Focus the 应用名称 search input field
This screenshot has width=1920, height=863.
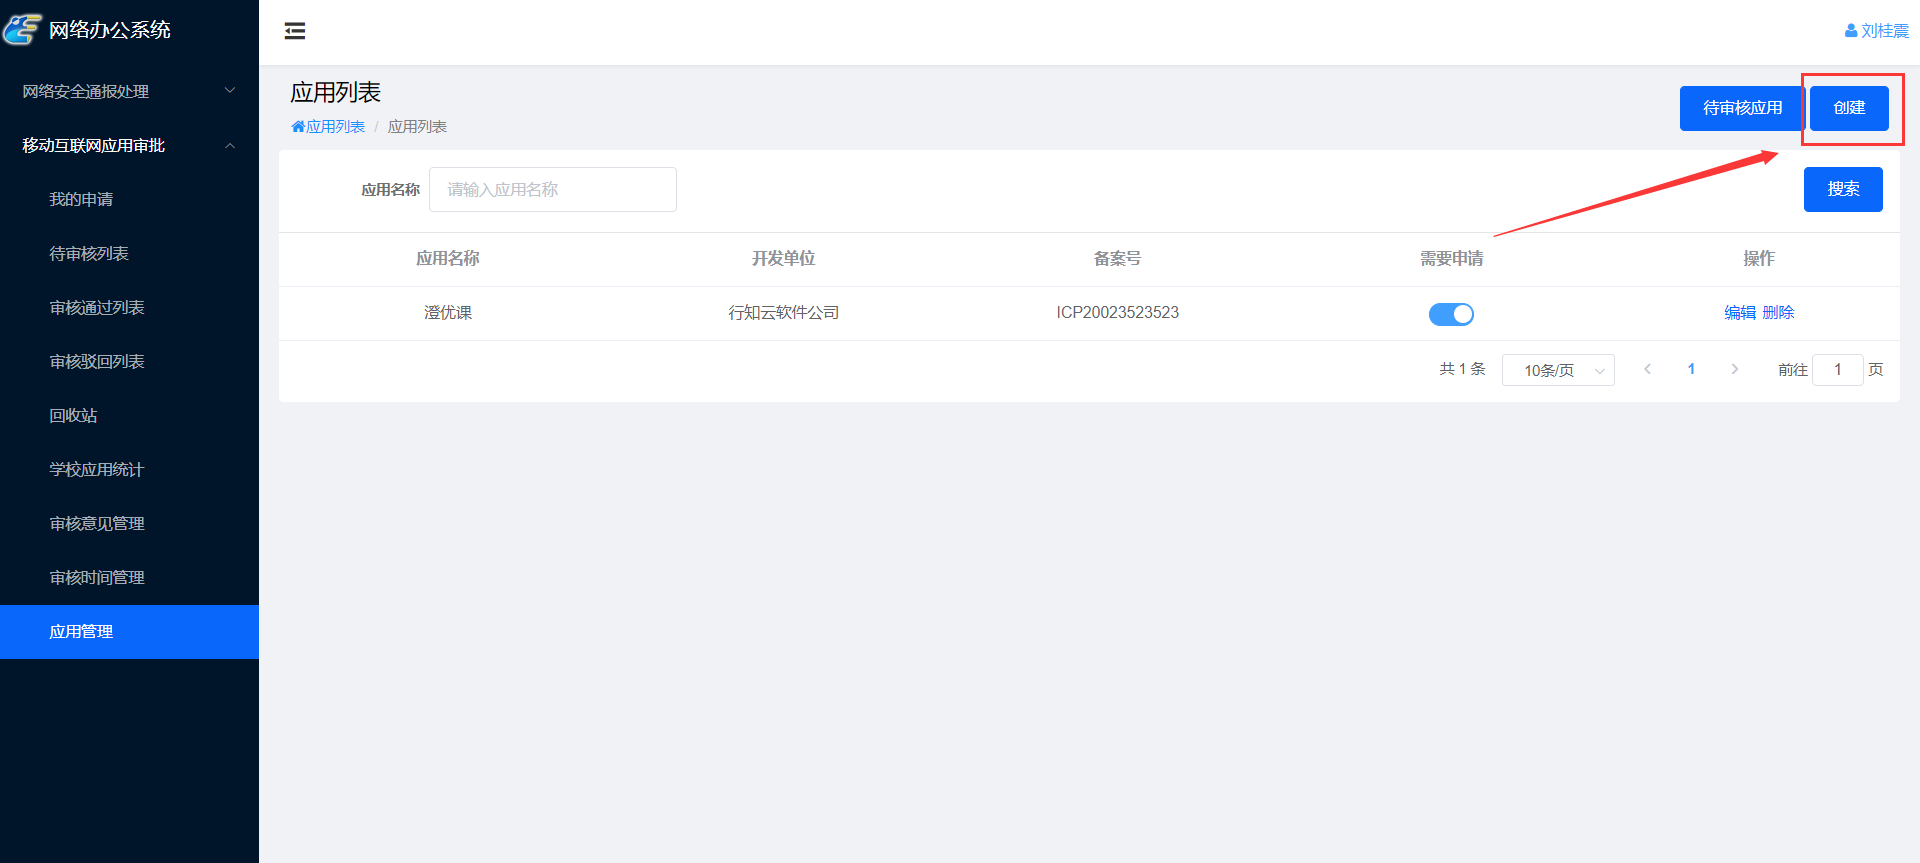click(553, 189)
